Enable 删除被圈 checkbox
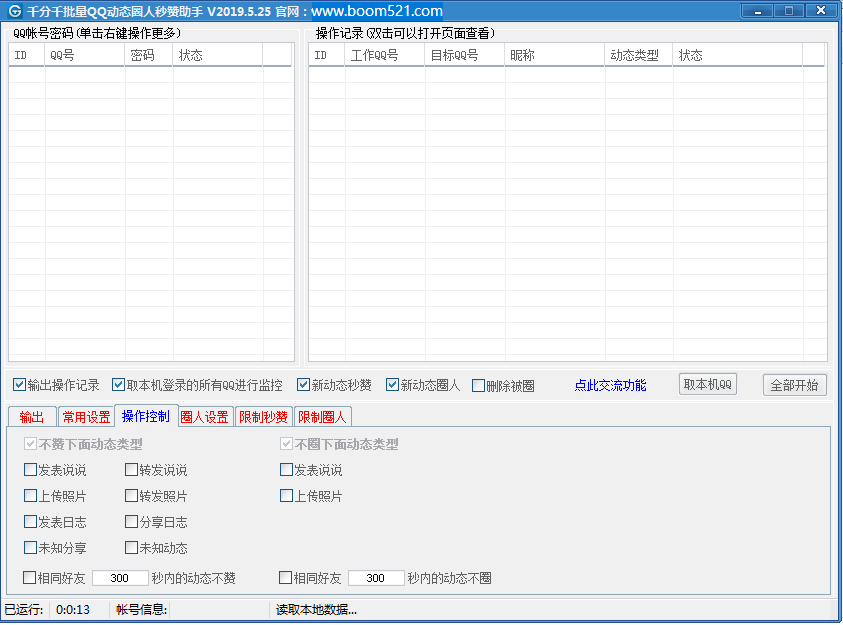The width and height of the screenshot is (843, 625). pos(478,386)
